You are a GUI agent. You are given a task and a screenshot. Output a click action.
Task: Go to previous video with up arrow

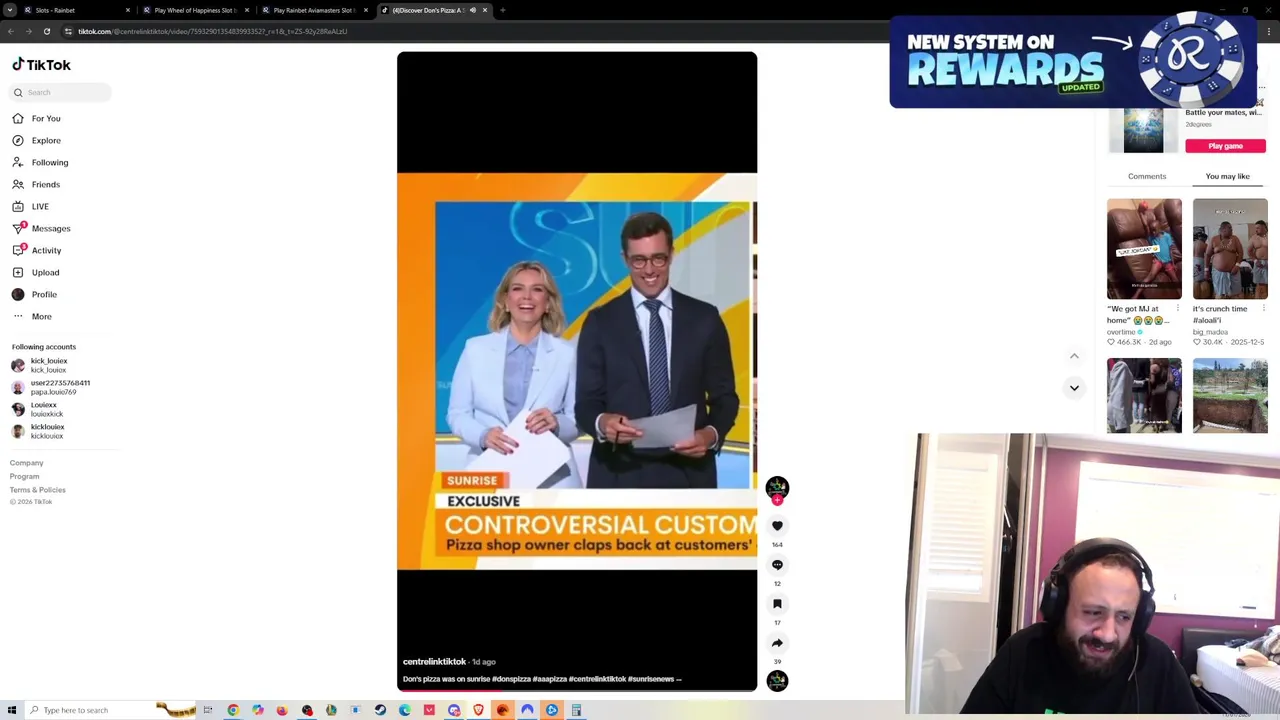[1074, 356]
